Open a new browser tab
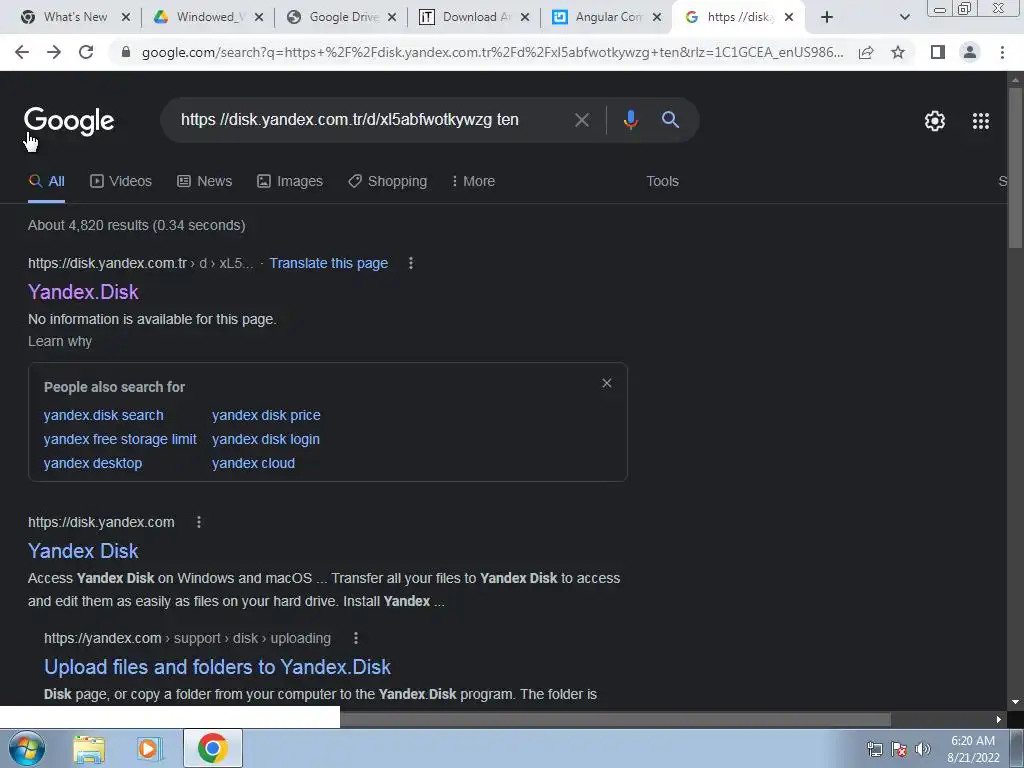Screen dimensions: 1024x768 click(x=827, y=17)
